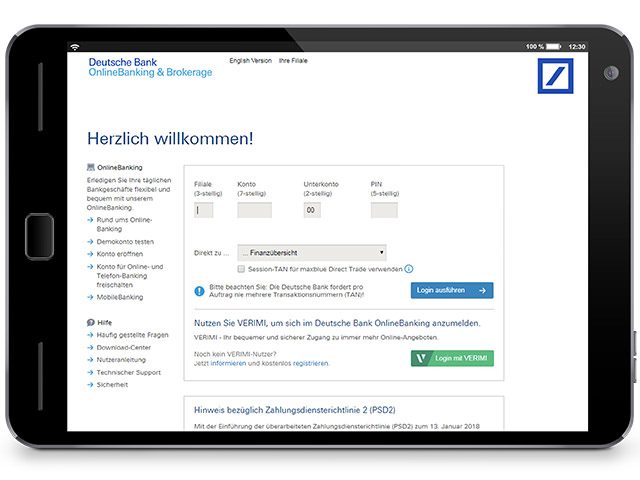Image resolution: width=640 pixels, height=480 pixels.
Task: Click Login ausführen button
Action: 452,290
